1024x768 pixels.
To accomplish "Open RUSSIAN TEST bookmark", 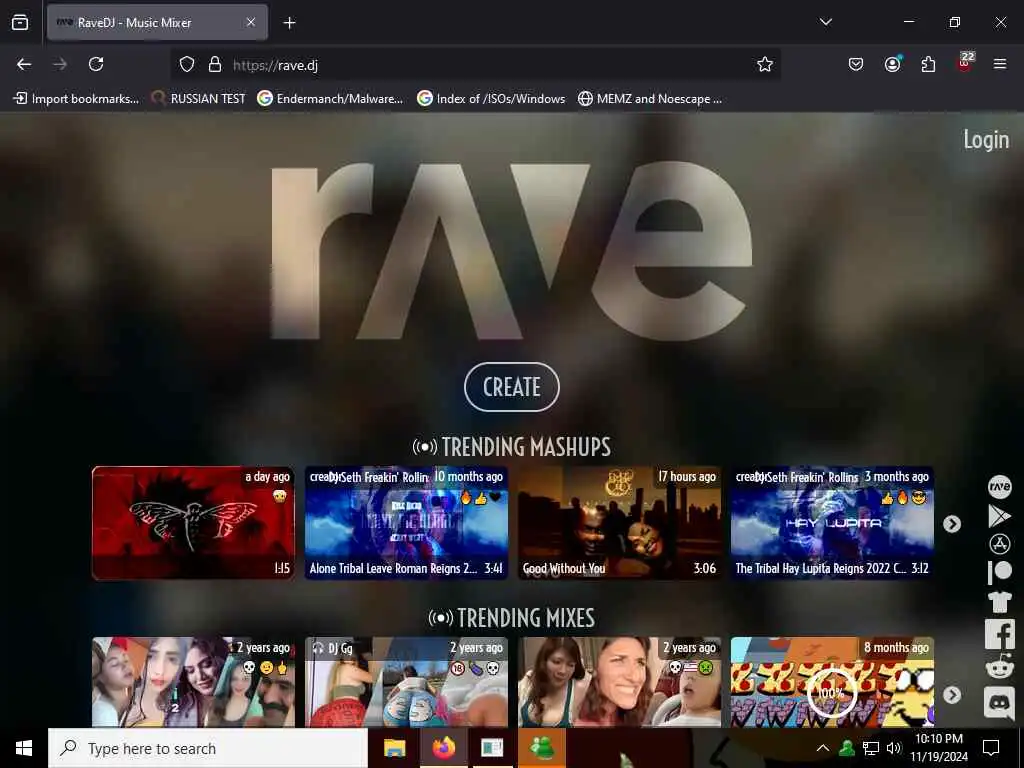I will click(199, 99).
